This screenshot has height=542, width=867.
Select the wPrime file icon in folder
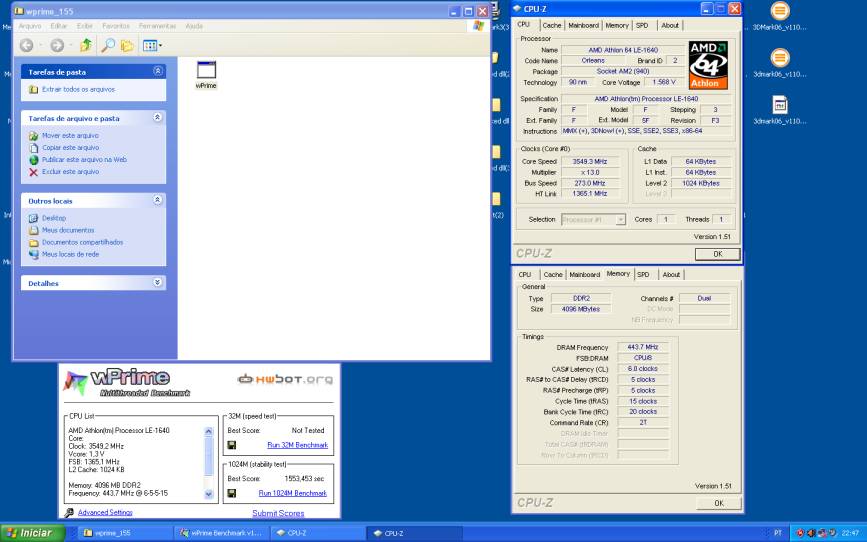pyautogui.click(x=206, y=70)
